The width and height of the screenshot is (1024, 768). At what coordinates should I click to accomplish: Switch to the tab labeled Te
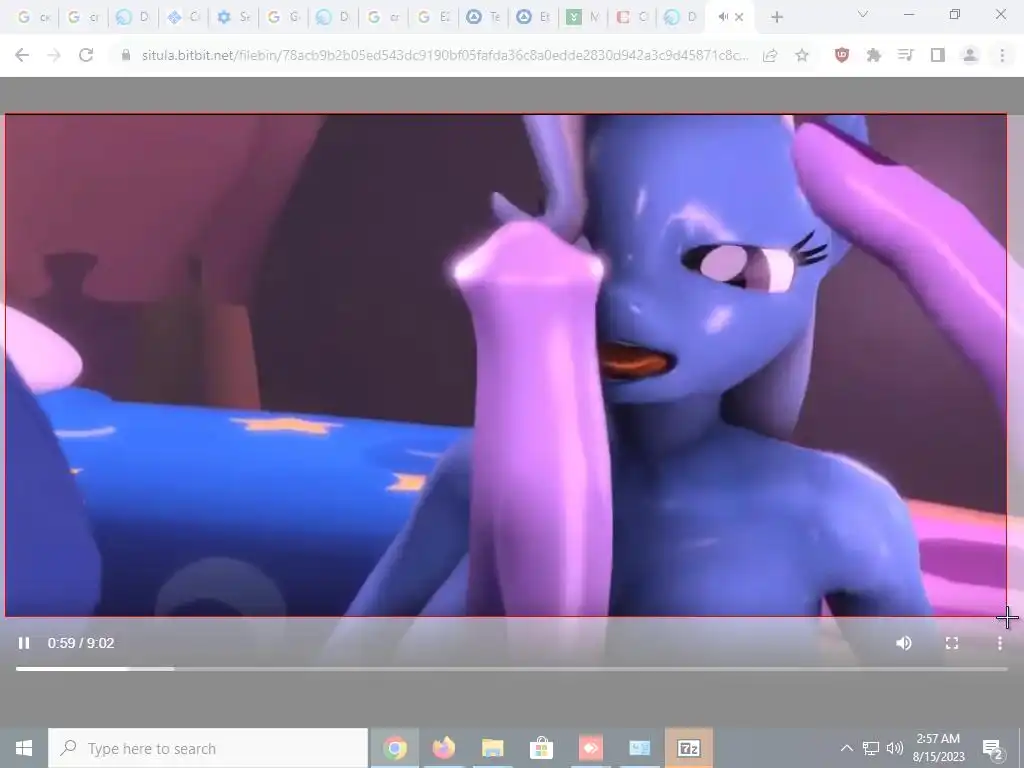(483, 18)
